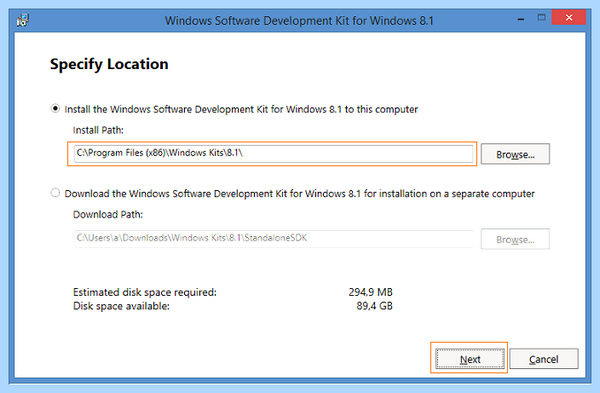Click the 'Disk space available:' label
The height and width of the screenshot is (393, 600).
point(121,306)
